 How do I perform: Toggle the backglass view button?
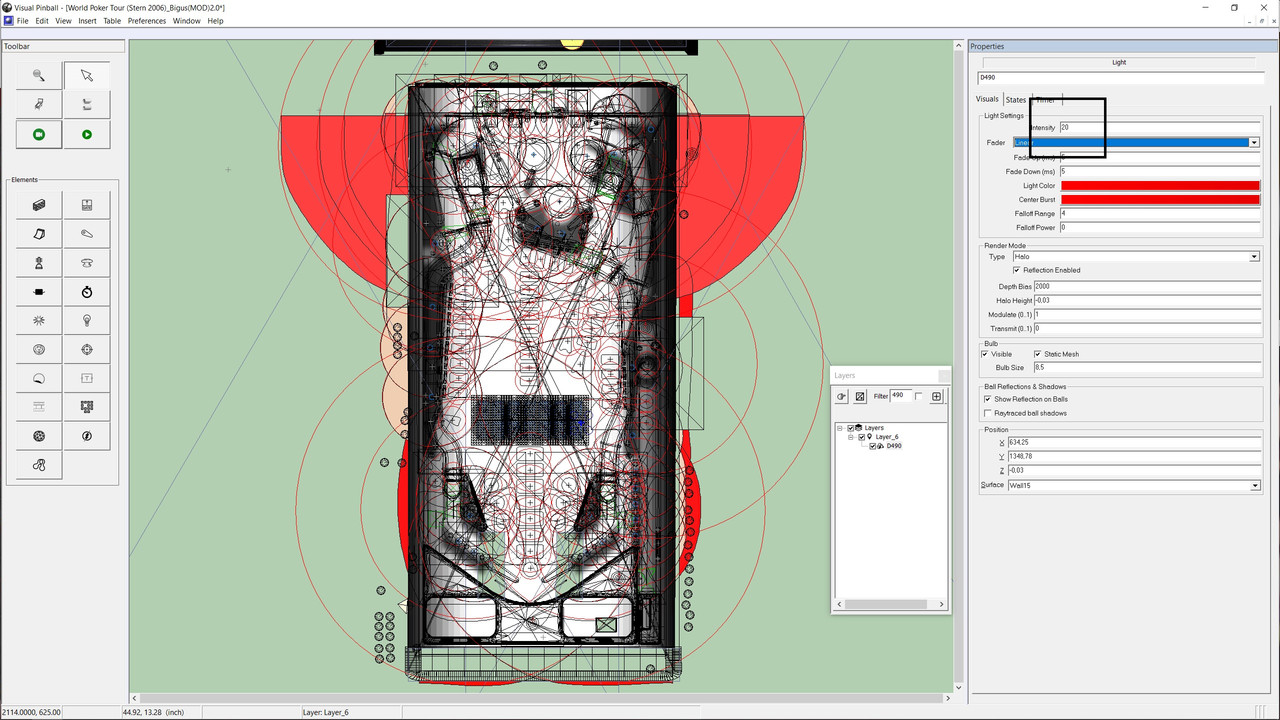(87, 104)
